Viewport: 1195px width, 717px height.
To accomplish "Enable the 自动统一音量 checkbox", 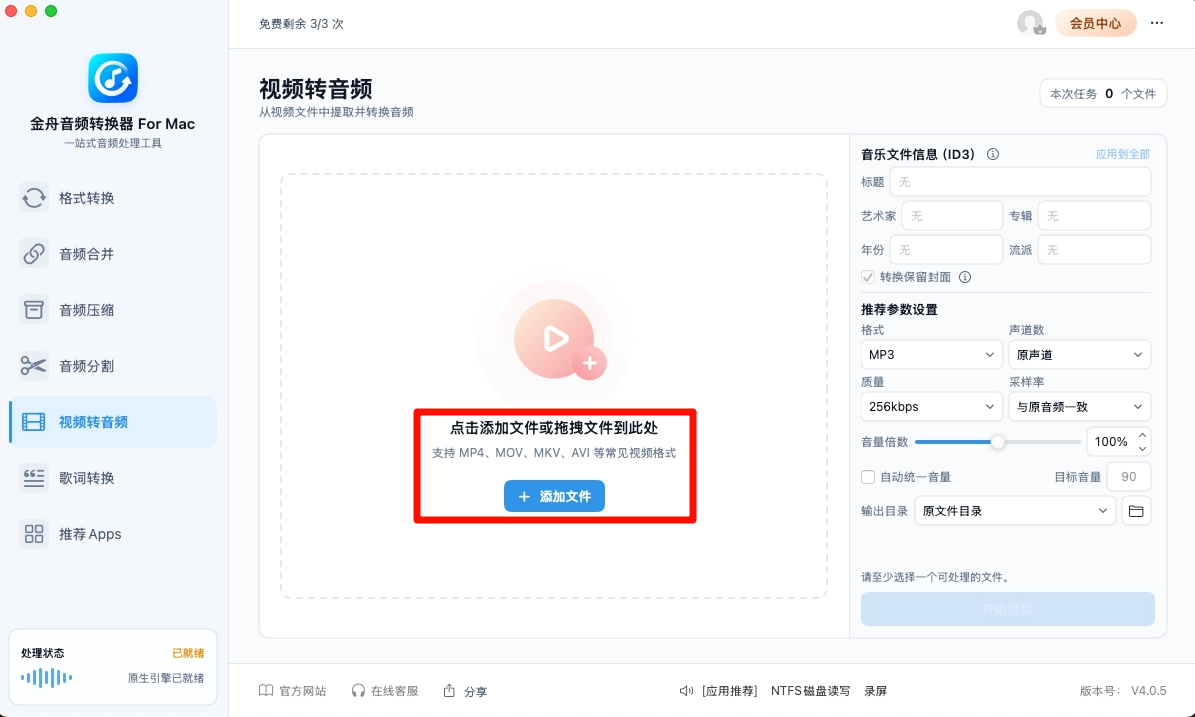I will pyautogui.click(x=867, y=477).
